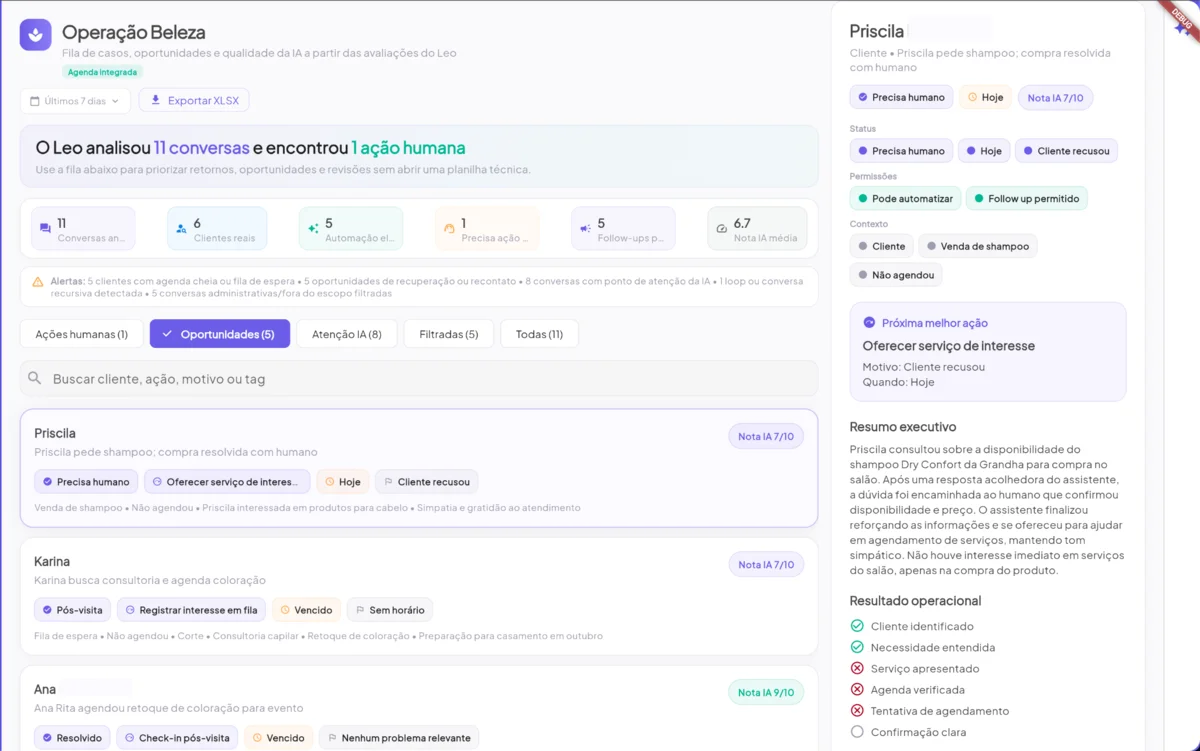Click Nota IA 7/10 badge on Karina card

point(766,564)
